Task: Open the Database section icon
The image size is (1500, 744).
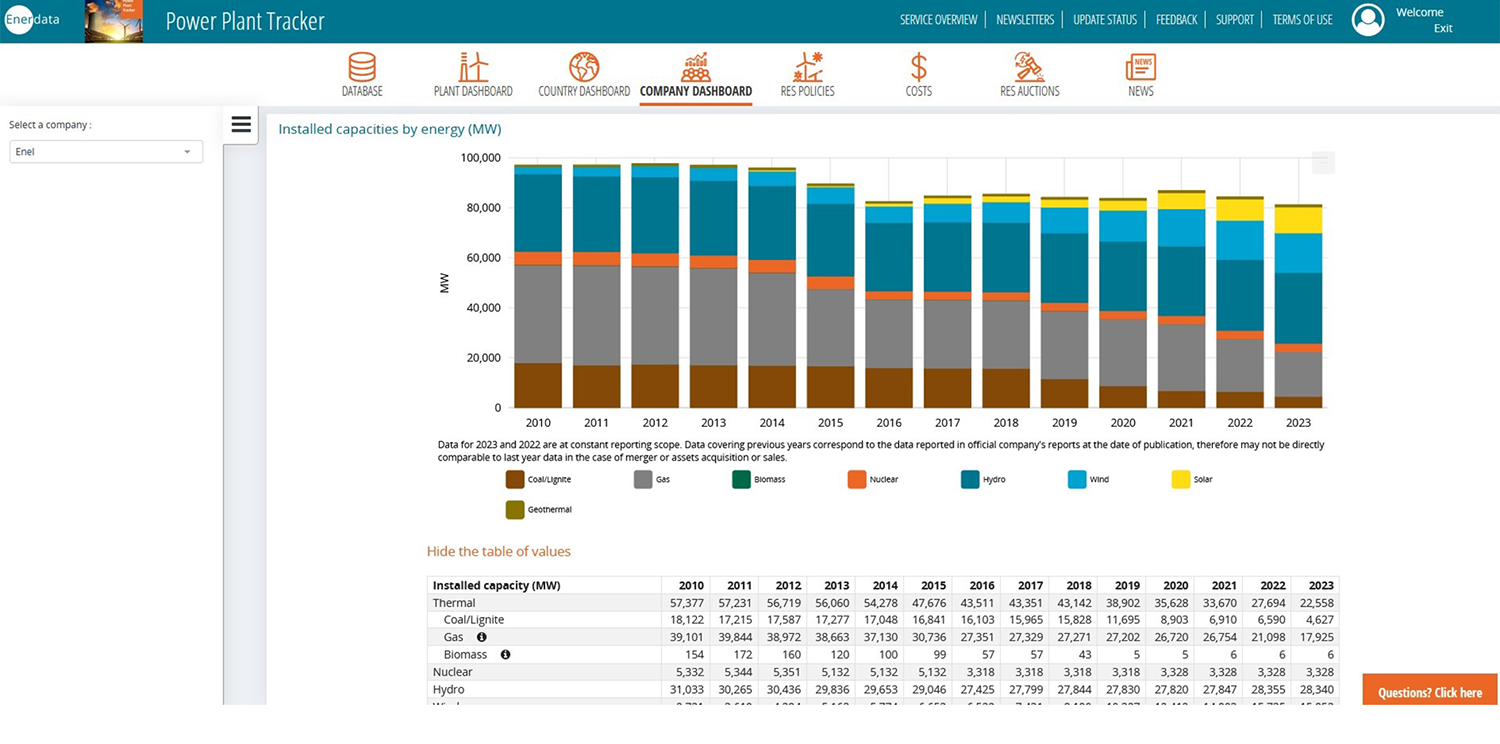Action: click(362, 67)
